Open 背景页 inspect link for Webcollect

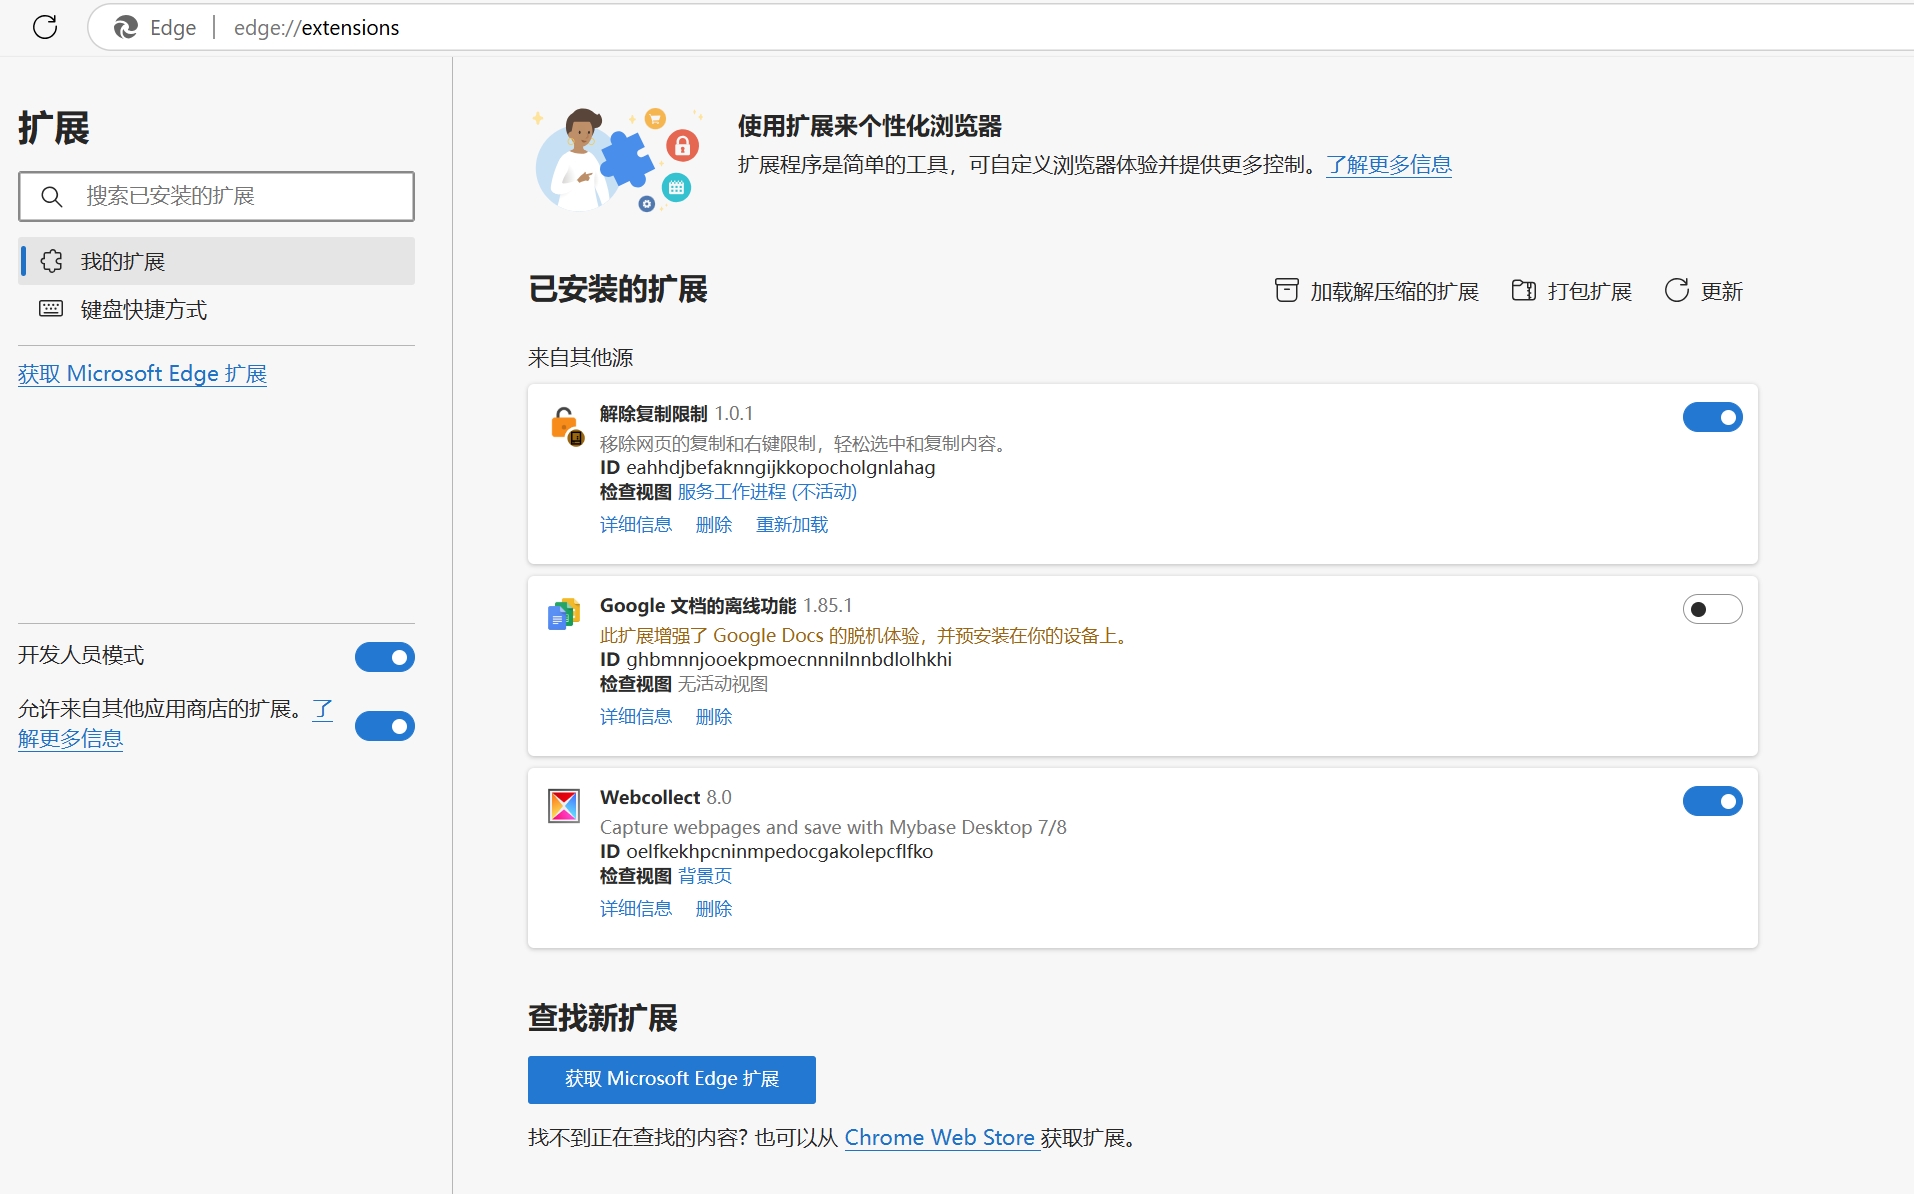pyautogui.click(x=705, y=876)
